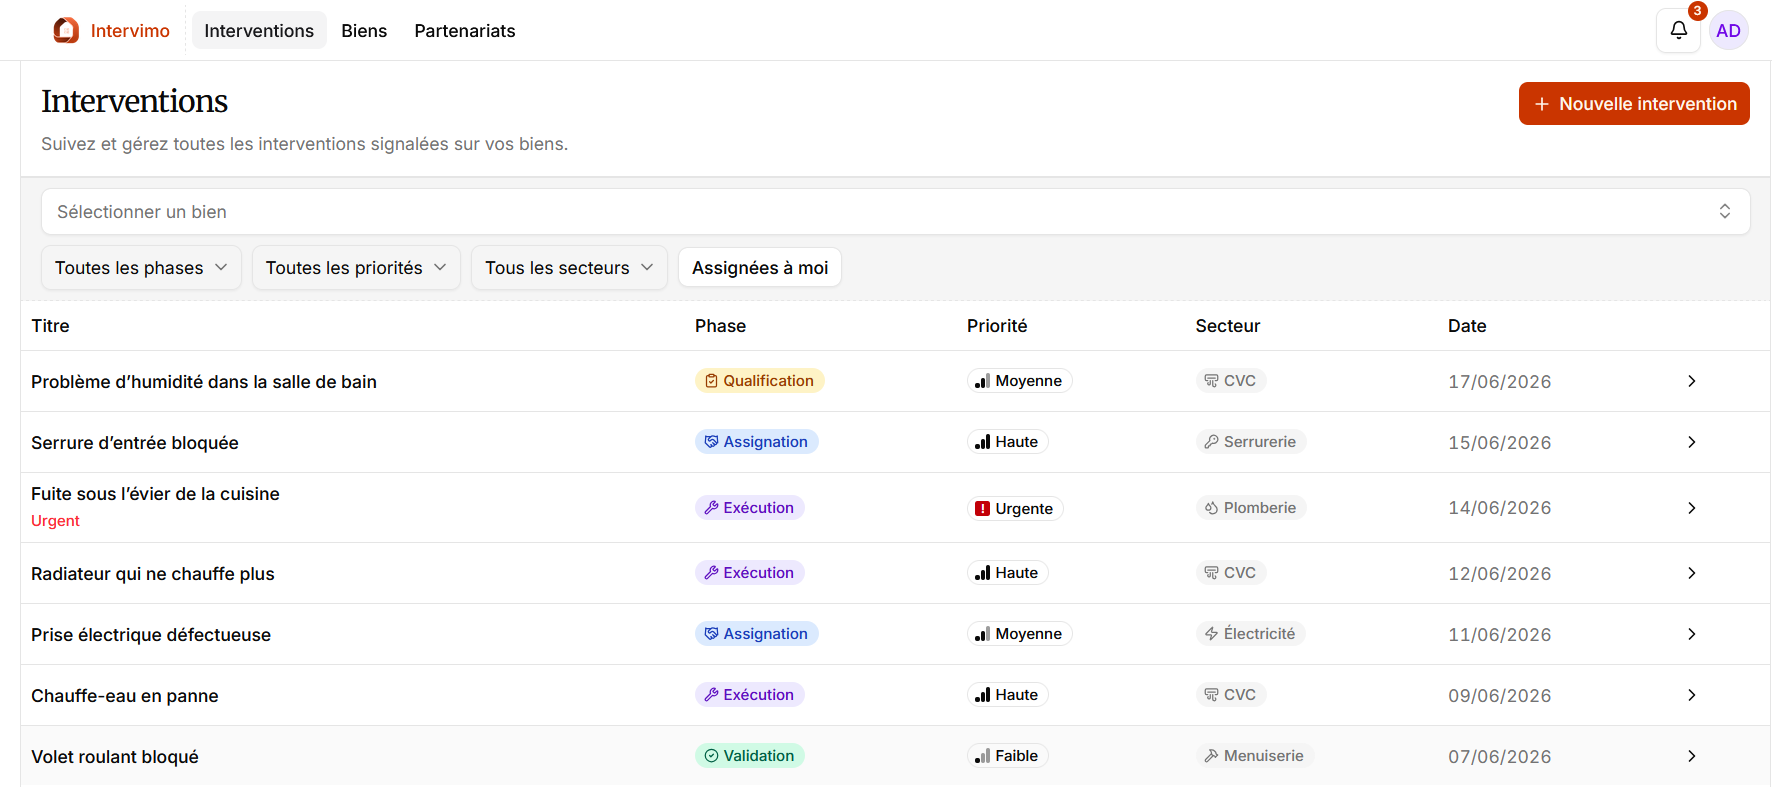This screenshot has width=1772, height=787.
Task: Click the Intervimo logo icon
Action: (x=66, y=30)
